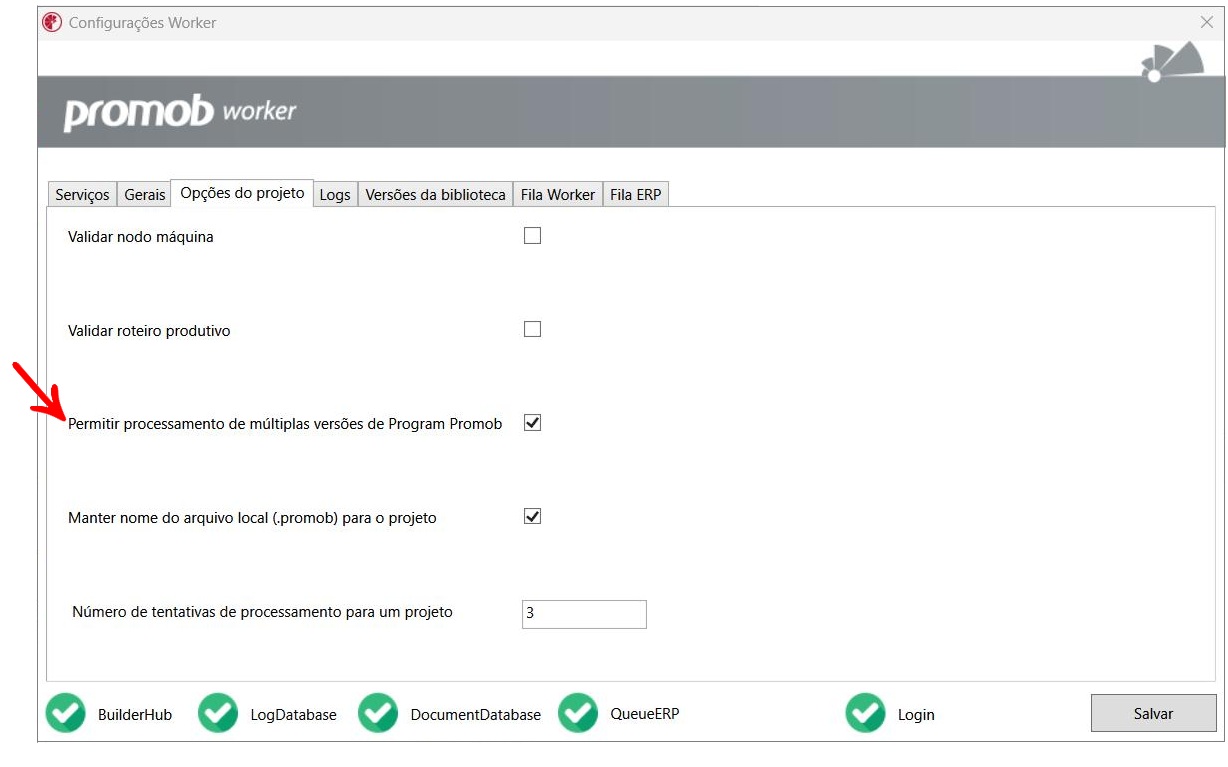Click the Validar nodo máquina label
The width and height of the screenshot is (1228, 767).
click(x=141, y=237)
